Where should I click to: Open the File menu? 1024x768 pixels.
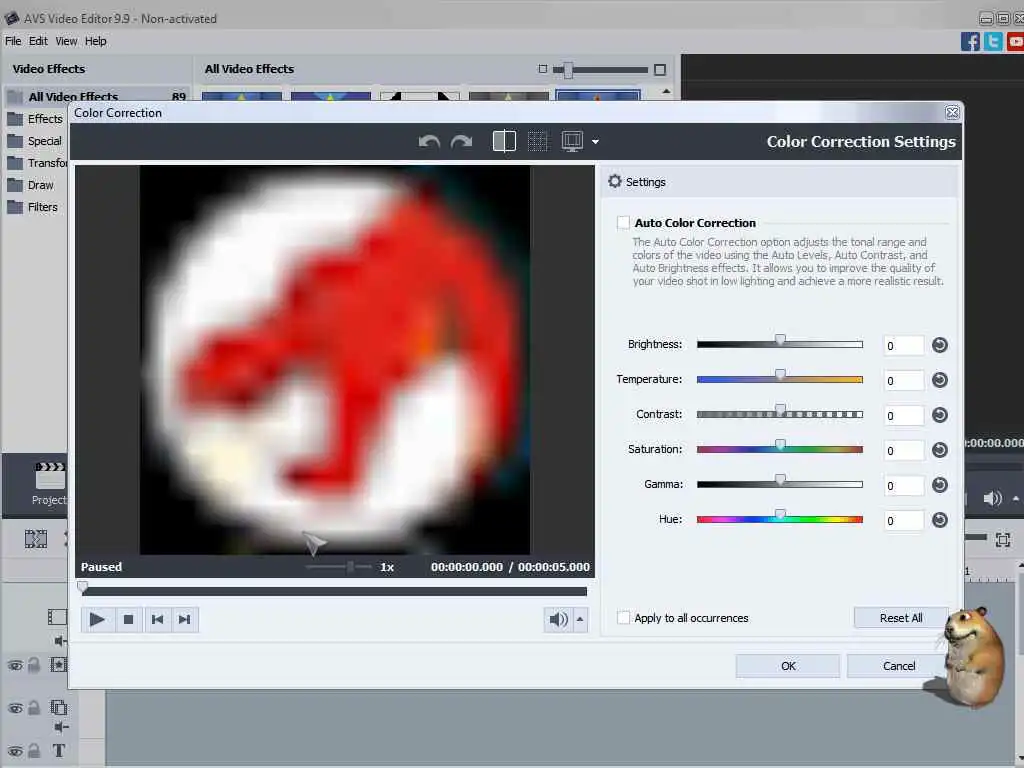(x=13, y=41)
